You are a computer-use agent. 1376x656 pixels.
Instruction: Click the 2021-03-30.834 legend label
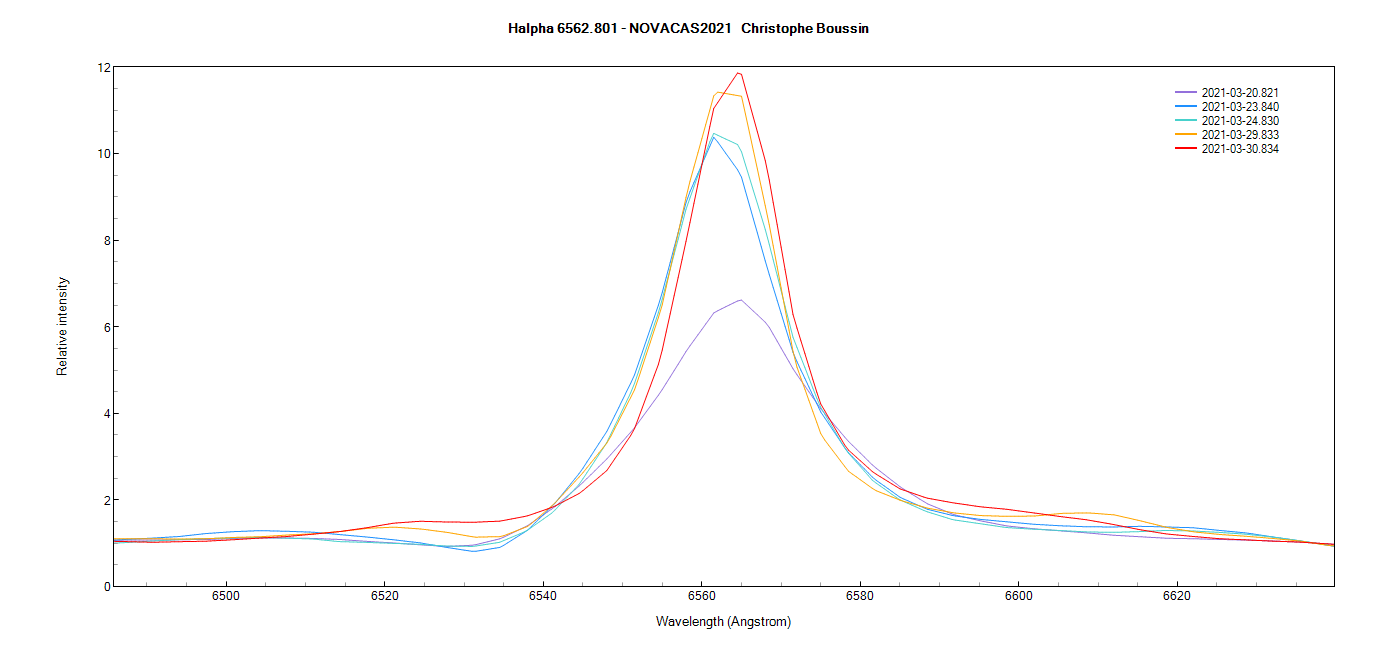1240,149
